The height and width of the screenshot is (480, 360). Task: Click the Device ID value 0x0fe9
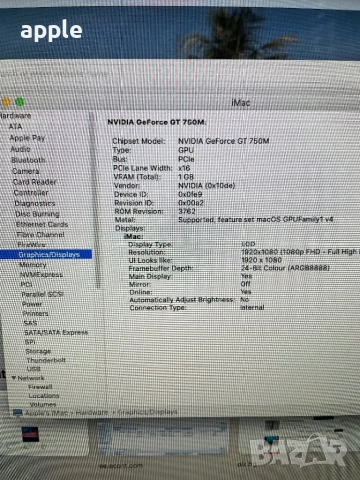click(190, 194)
